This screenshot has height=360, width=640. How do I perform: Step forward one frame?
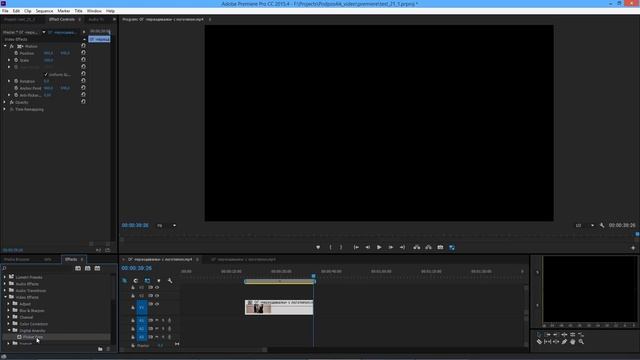391,247
